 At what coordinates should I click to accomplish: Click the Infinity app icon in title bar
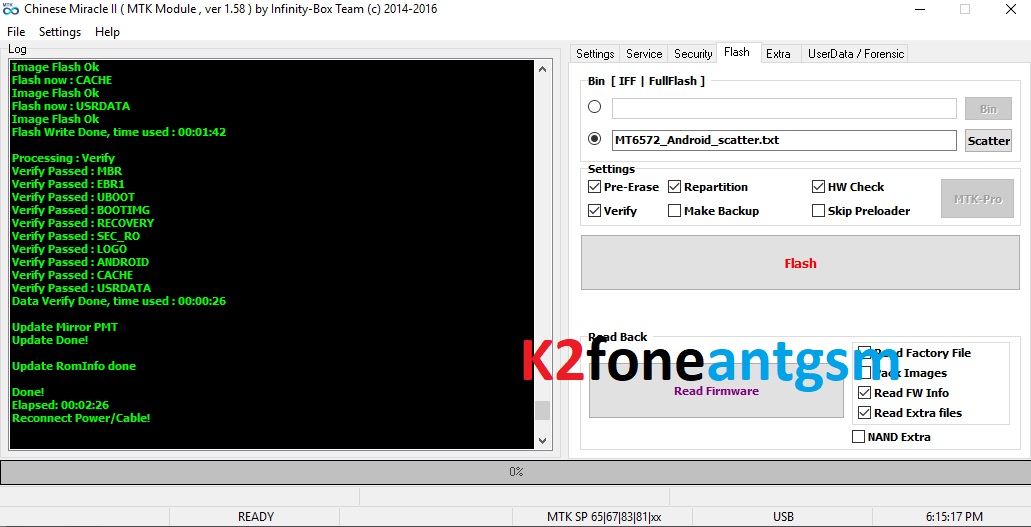11,9
